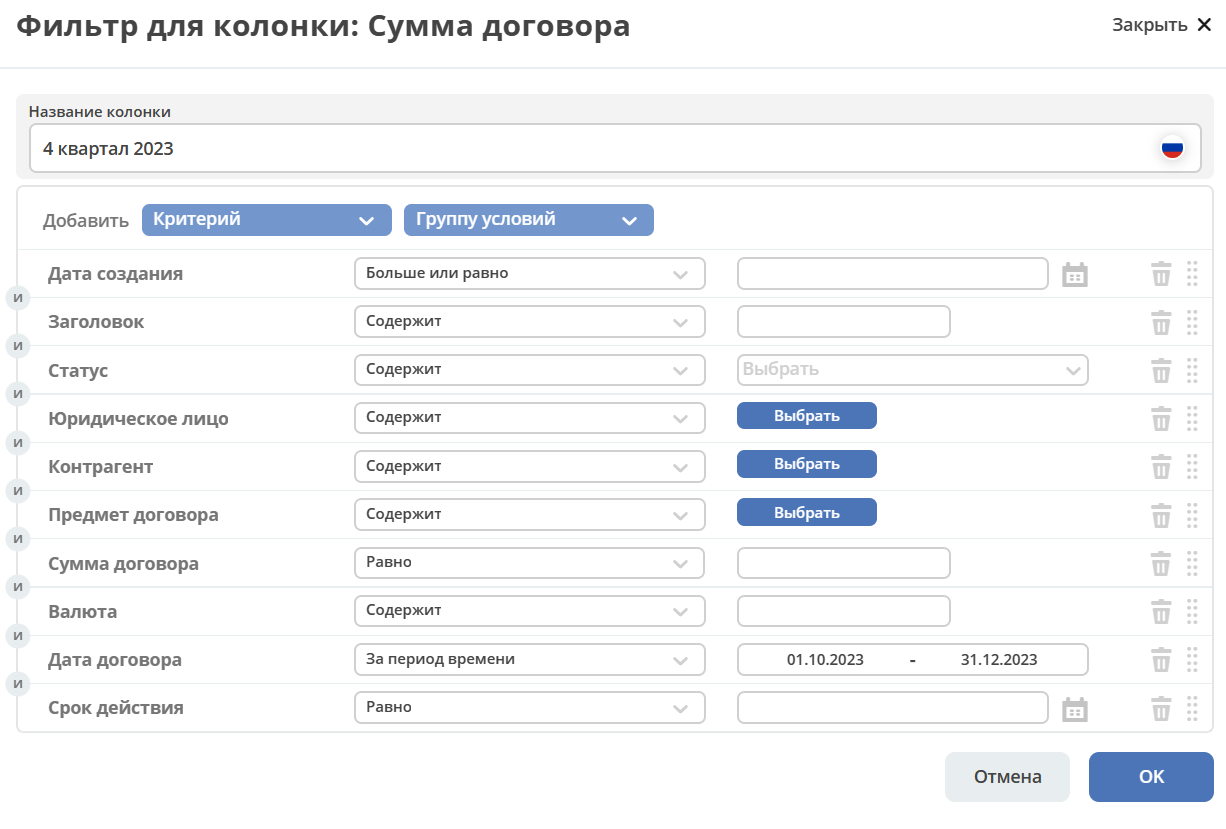Open the Группу условий add dropdown
Viewport: 1226px width, 829px height.
pos(529,220)
